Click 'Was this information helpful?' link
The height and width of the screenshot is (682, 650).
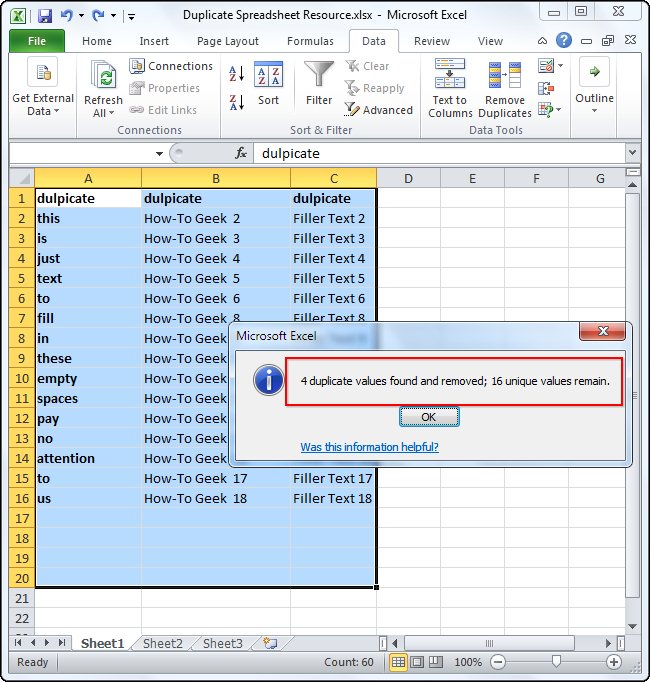369,447
